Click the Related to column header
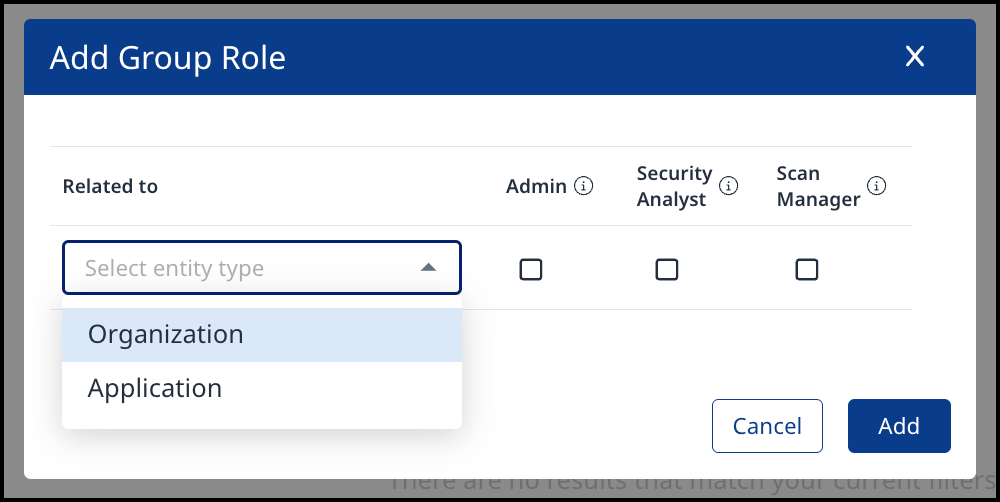Viewport: 1000px width, 502px height. pyautogui.click(x=110, y=186)
